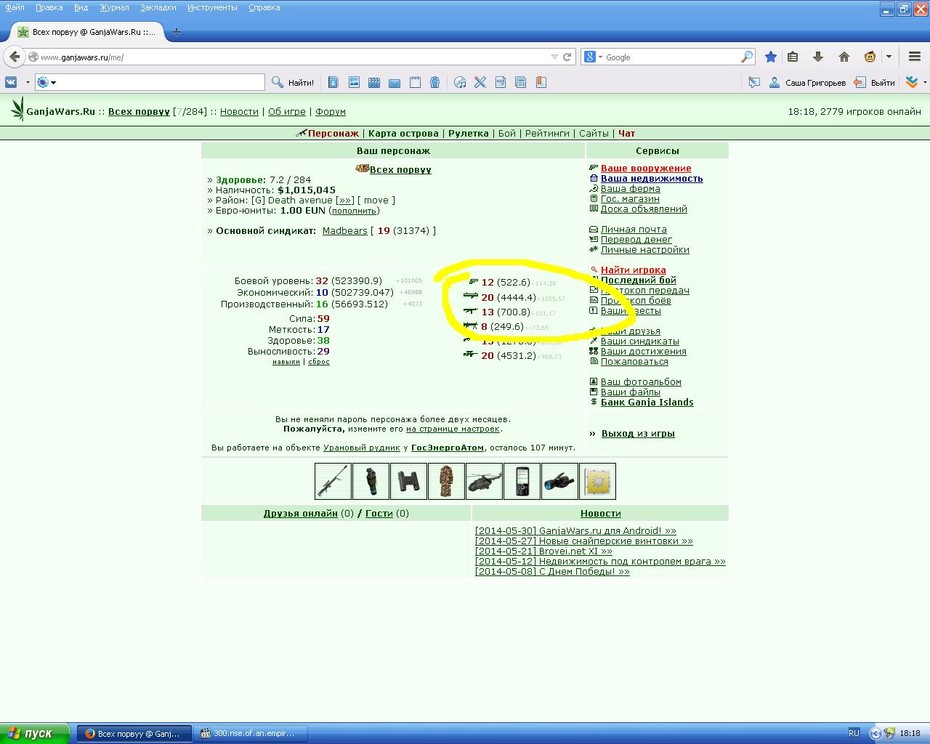This screenshot has height=744, width=930.
Task: Click the Выйти logout icon in the VK toolbar
Action: coord(859,82)
